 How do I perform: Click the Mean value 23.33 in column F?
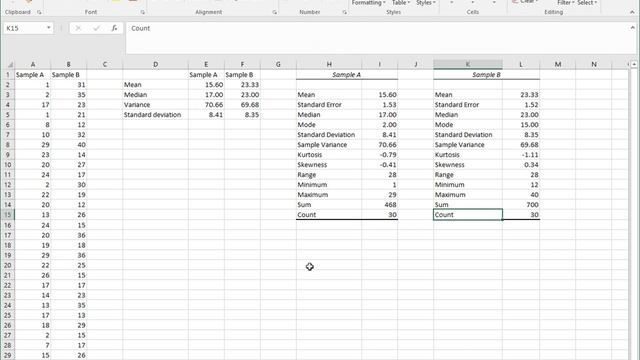click(242, 84)
